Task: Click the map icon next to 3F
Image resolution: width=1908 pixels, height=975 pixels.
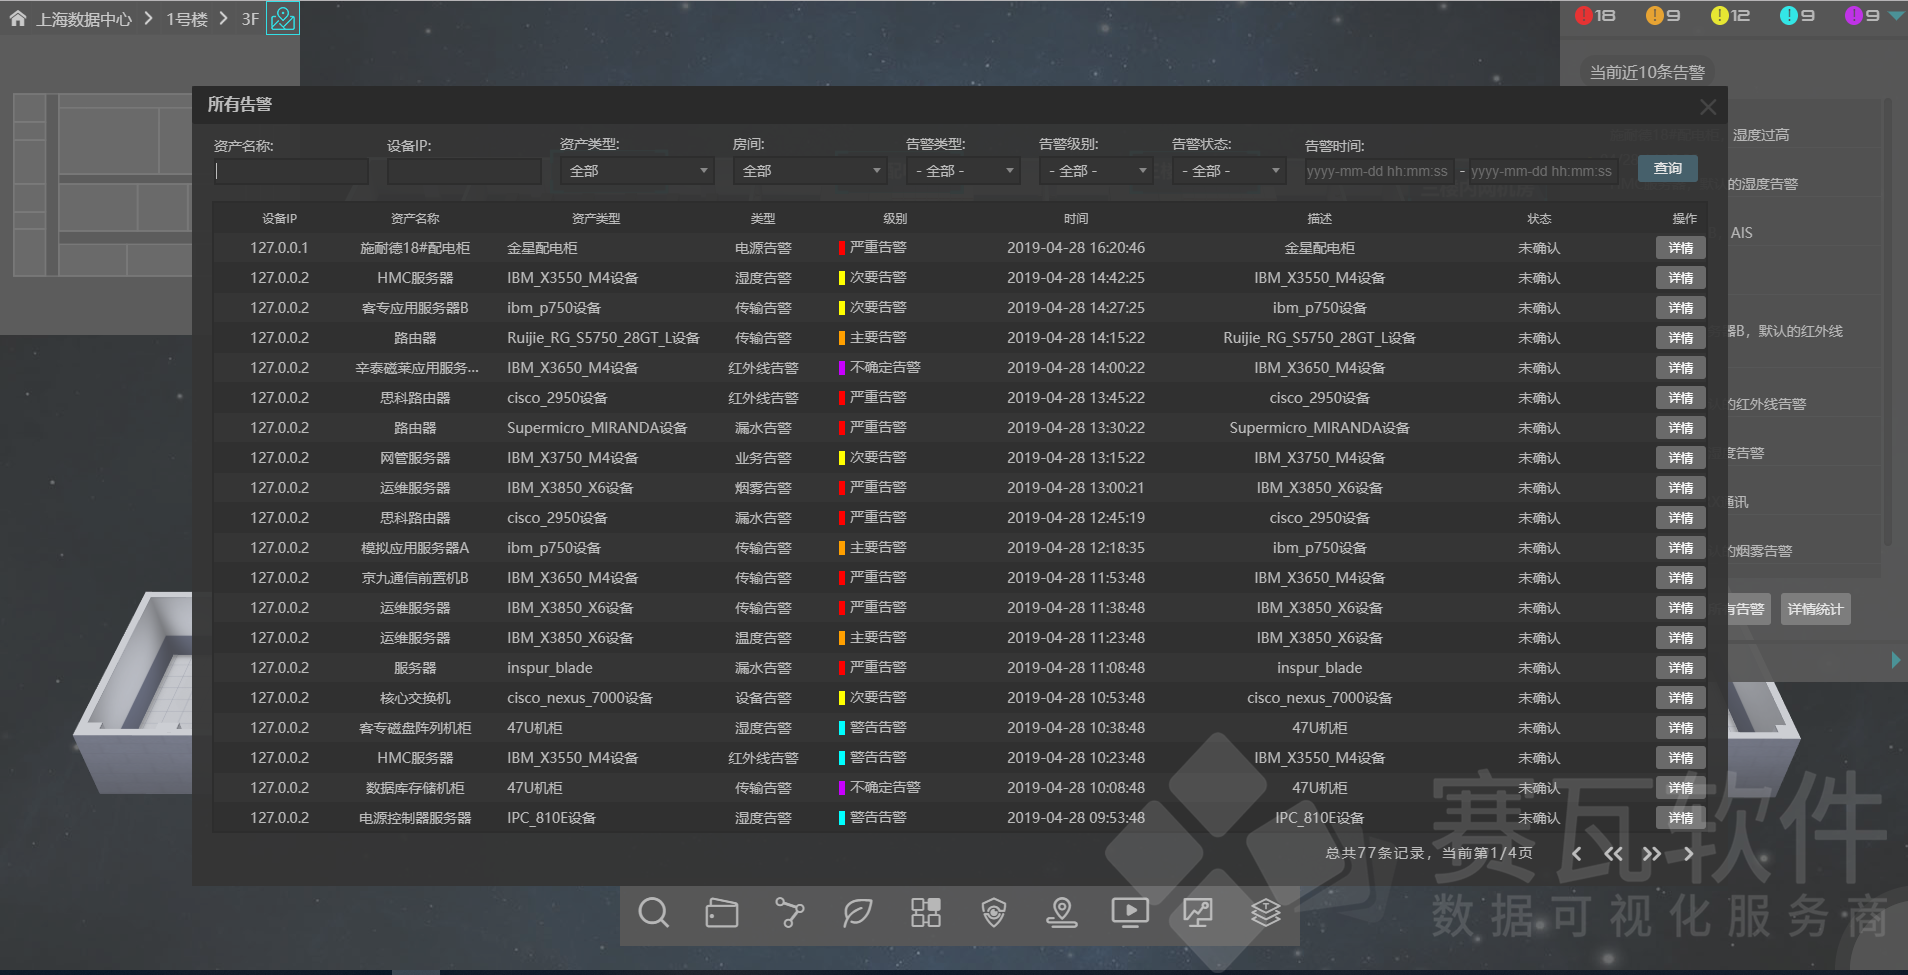Action: pos(283,18)
